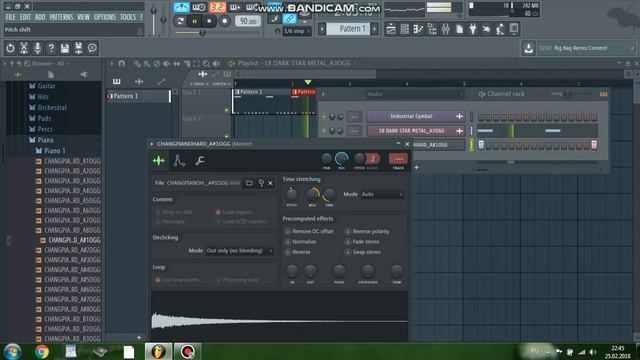Open the envelope instrument settings tab icon
Viewport: 640px width, 360px height.
179,160
